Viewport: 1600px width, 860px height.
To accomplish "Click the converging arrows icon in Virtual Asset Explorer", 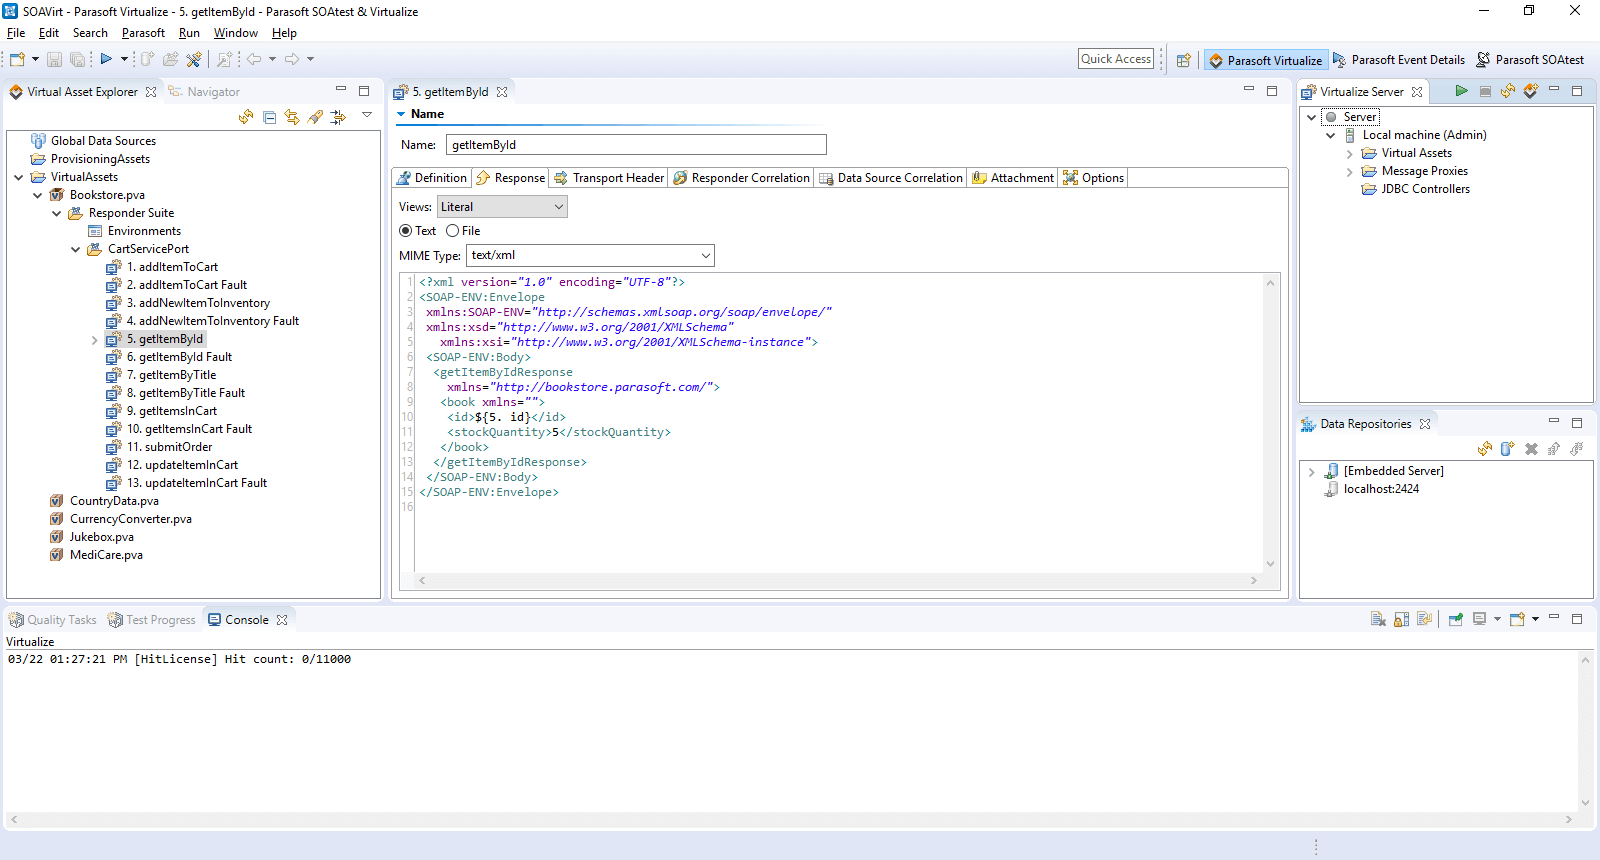I will tap(338, 117).
